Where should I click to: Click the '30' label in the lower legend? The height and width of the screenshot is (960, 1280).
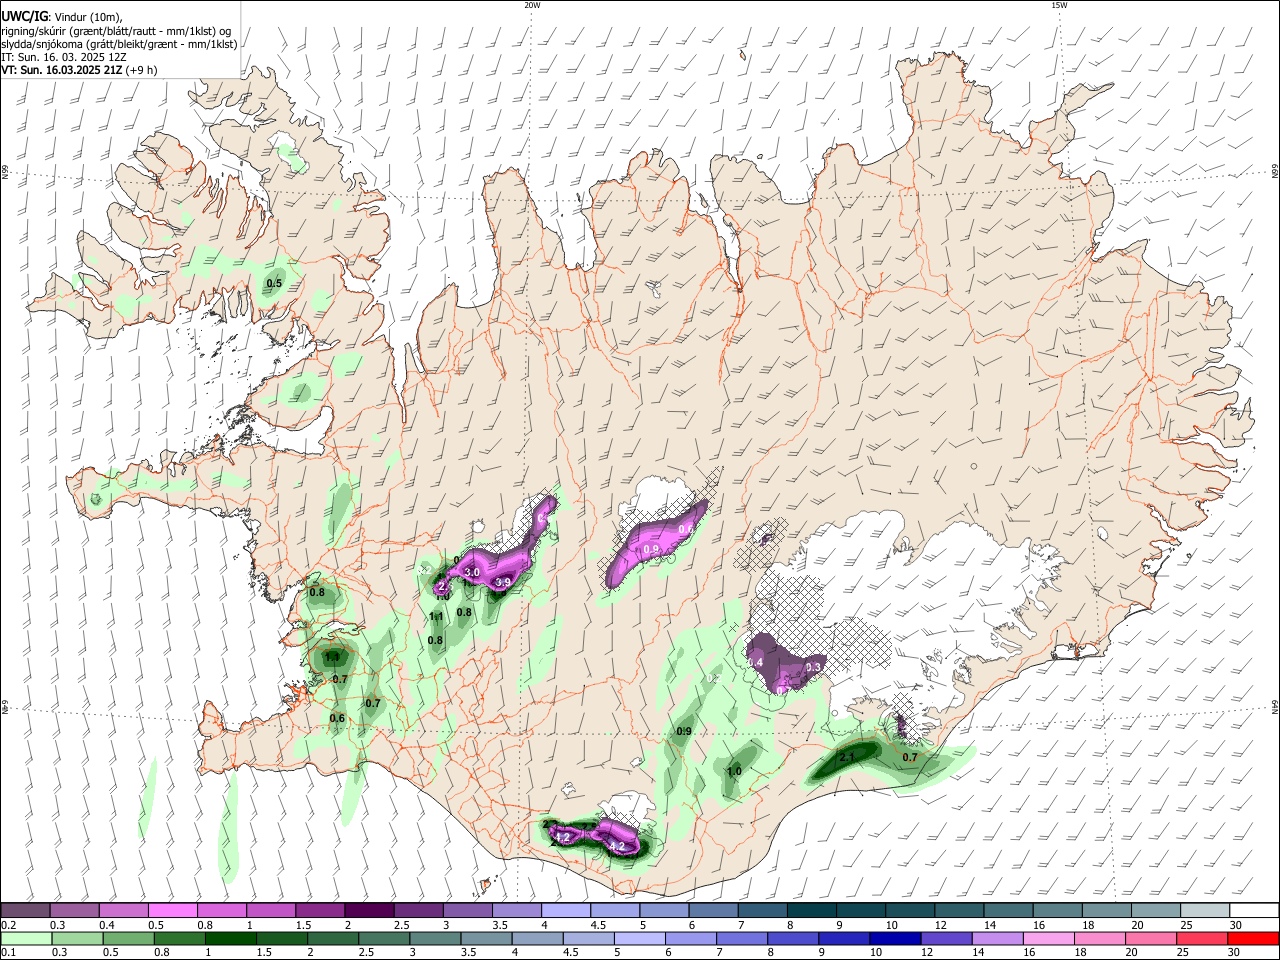click(x=1235, y=953)
